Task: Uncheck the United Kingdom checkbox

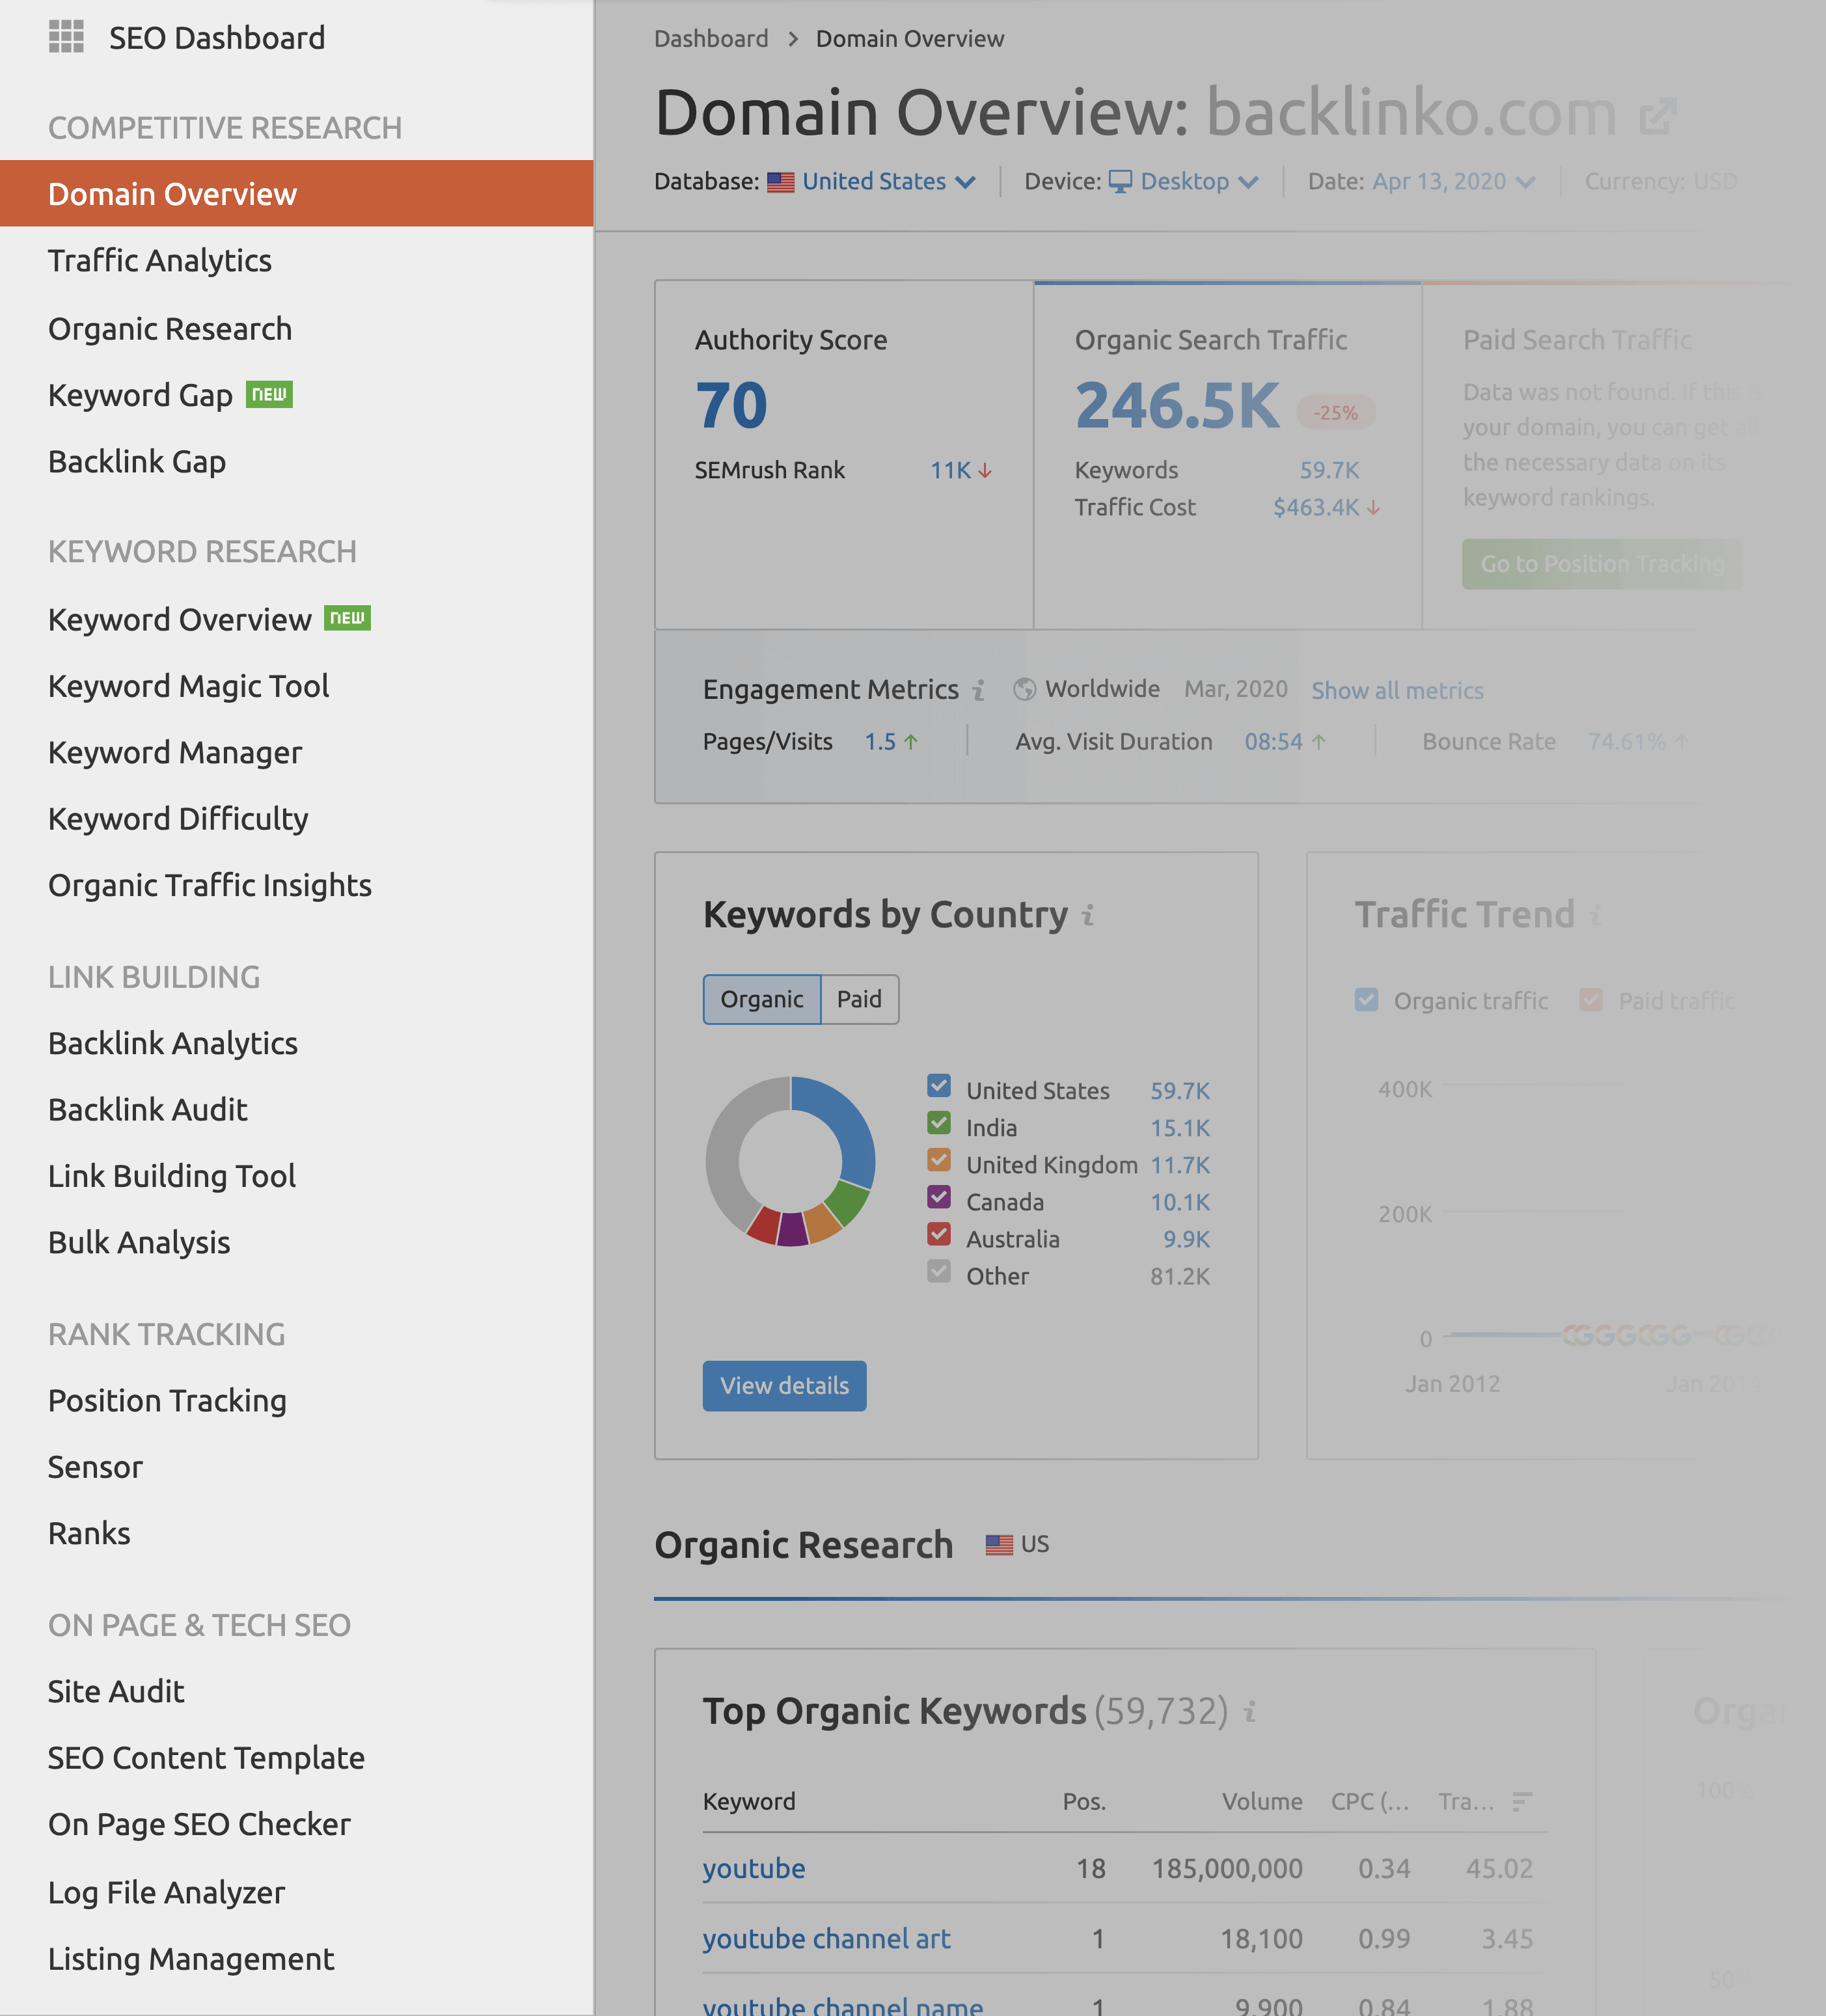Action: (939, 1159)
